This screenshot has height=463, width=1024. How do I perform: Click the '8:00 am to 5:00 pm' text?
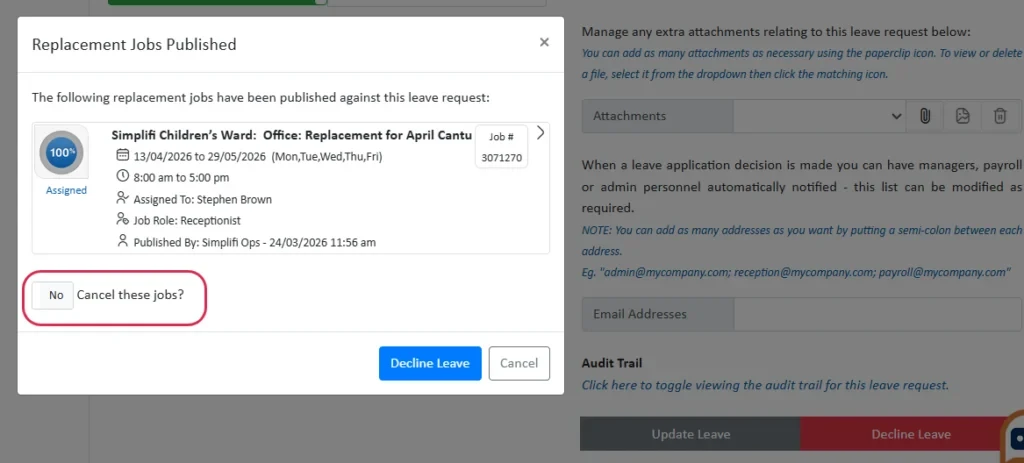182,178
